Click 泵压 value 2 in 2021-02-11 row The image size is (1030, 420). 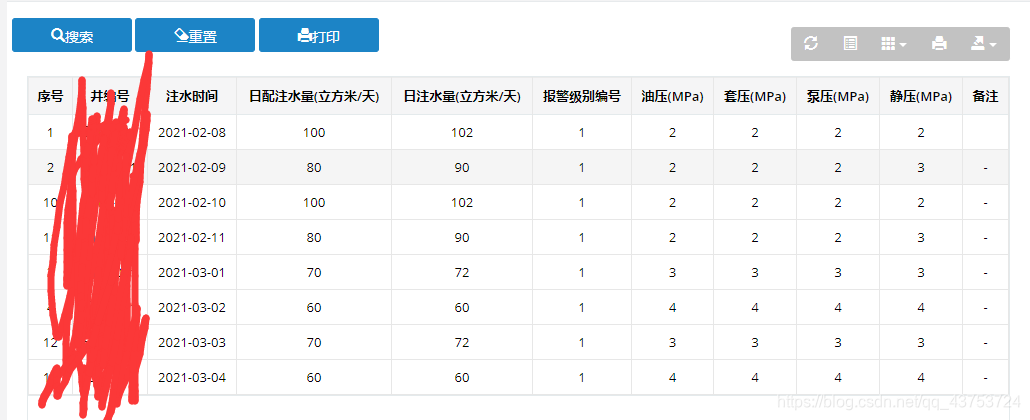click(x=838, y=237)
